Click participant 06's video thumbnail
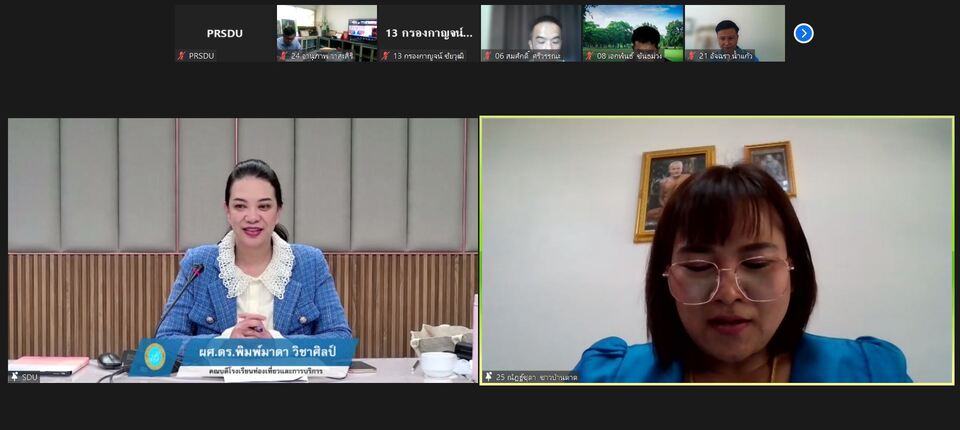The height and width of the screenshot is (430, 960). [531, 30]
